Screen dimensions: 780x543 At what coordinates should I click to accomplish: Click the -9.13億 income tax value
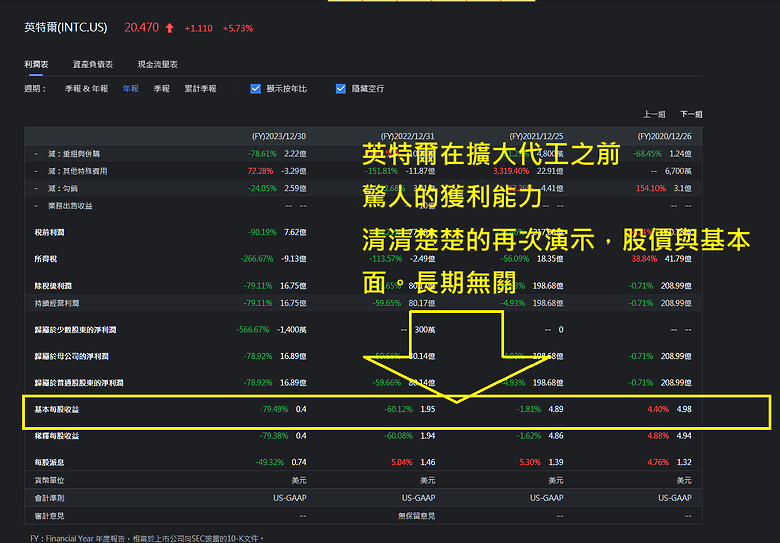click(294, 259)
